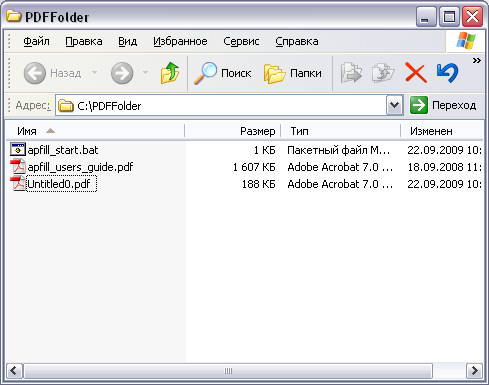
Task: Click the Copy To folder icon
Action: [383, 73]
